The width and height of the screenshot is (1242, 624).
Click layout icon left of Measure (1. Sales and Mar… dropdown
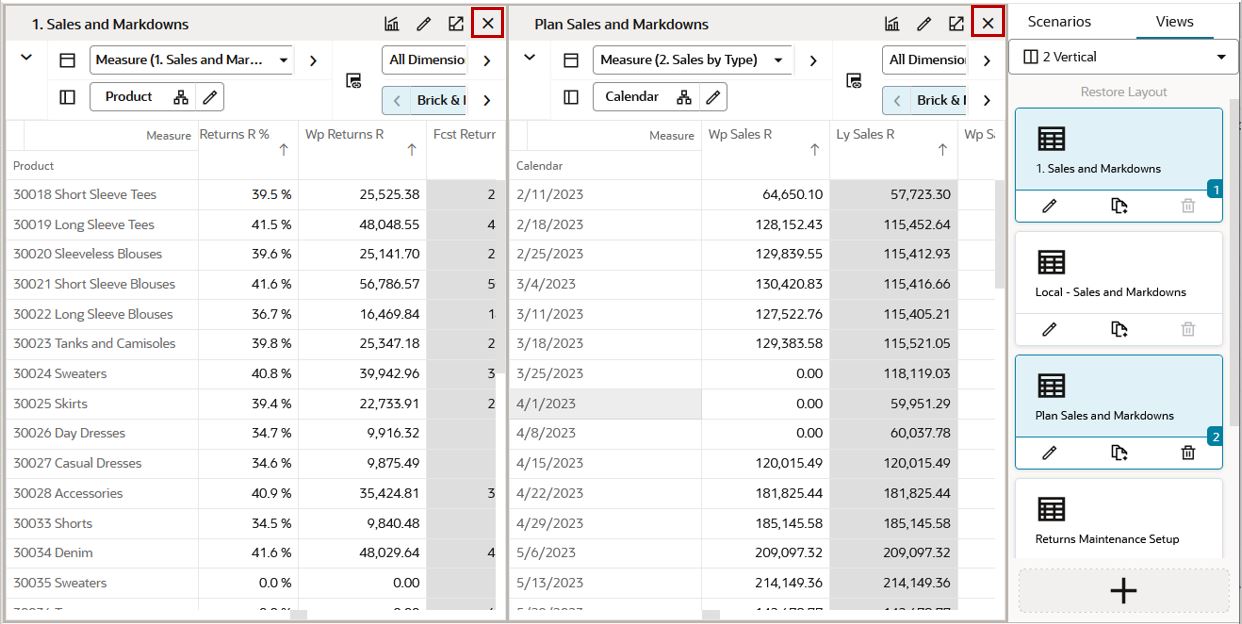tap(67, 60)
